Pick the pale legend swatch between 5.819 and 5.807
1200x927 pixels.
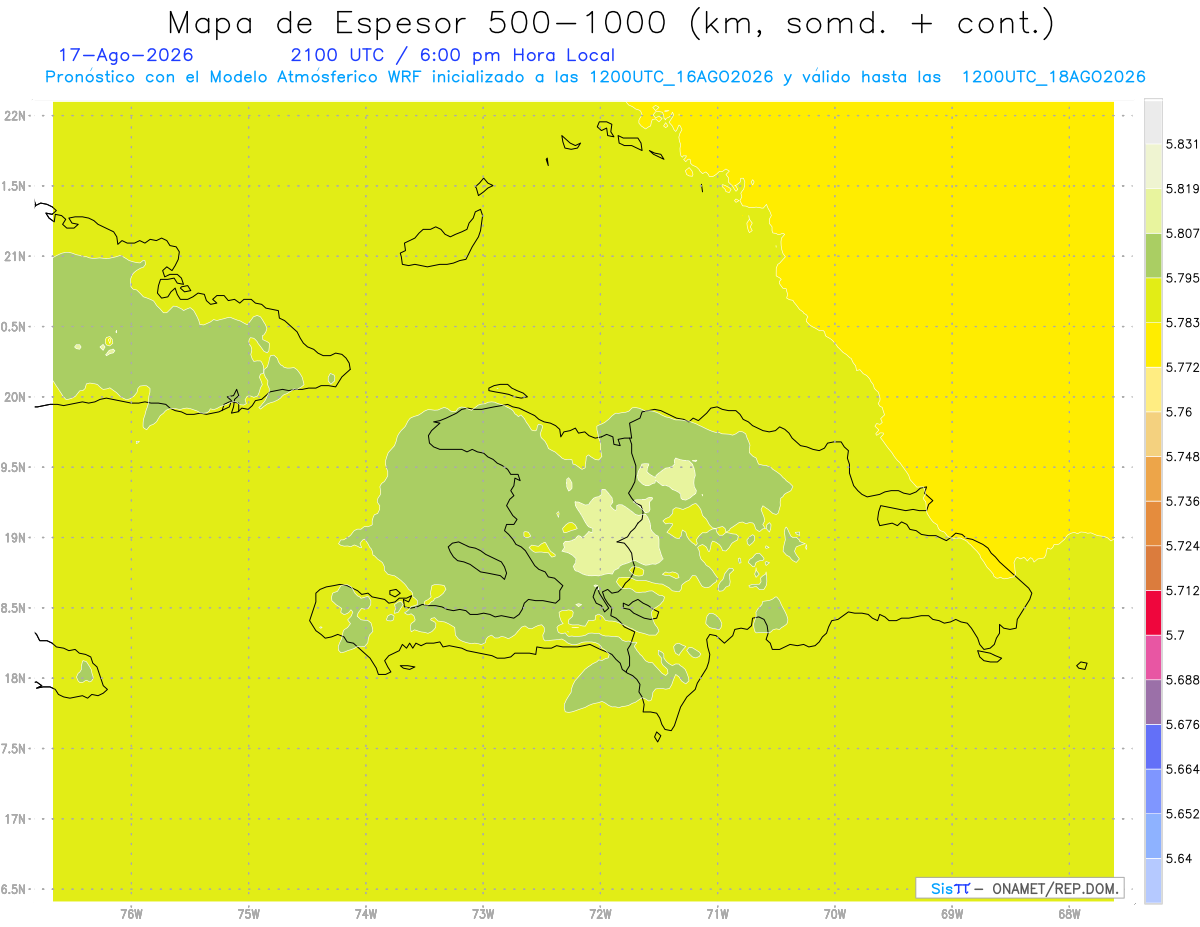tap(1153, 210)
